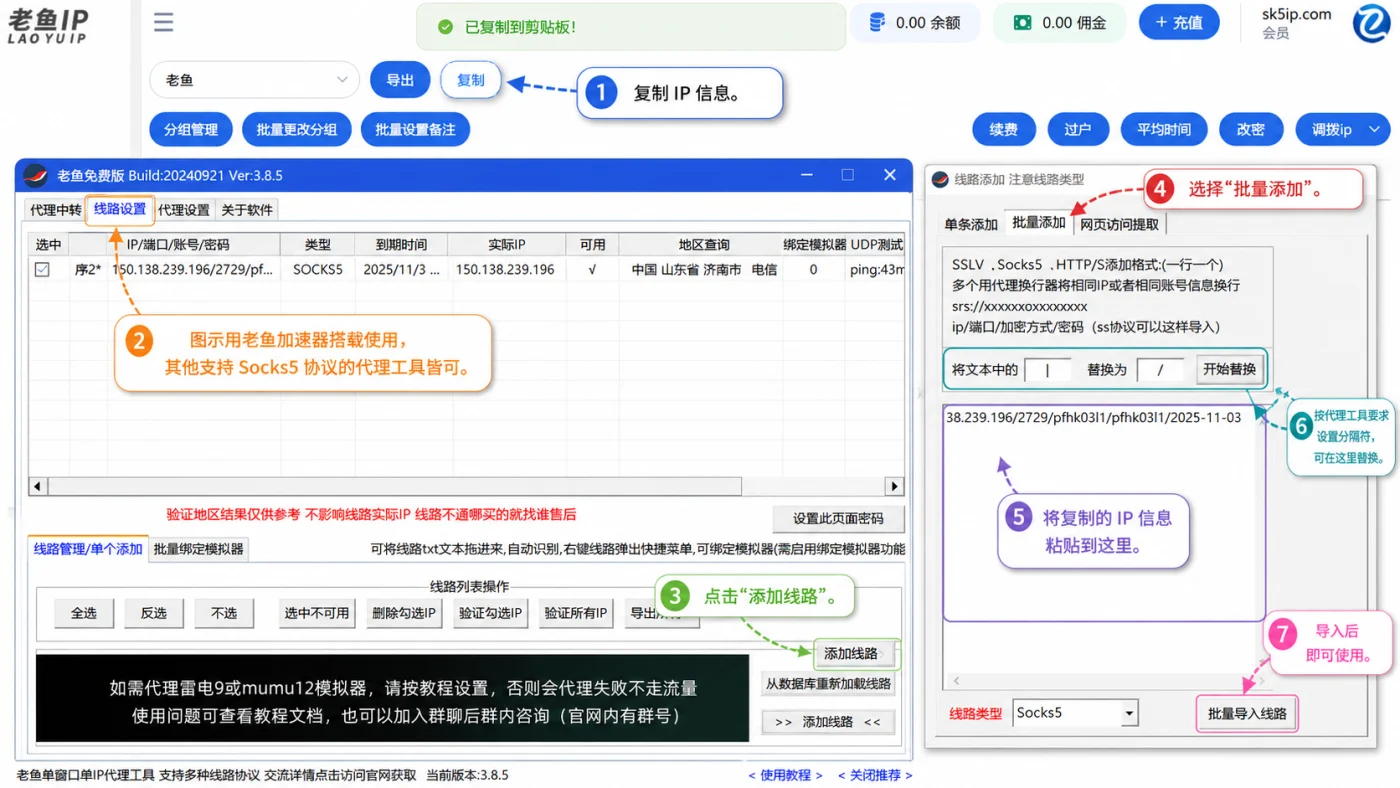Minimize the 老鱼免费版 window
1400x788 pixels.
807,175
